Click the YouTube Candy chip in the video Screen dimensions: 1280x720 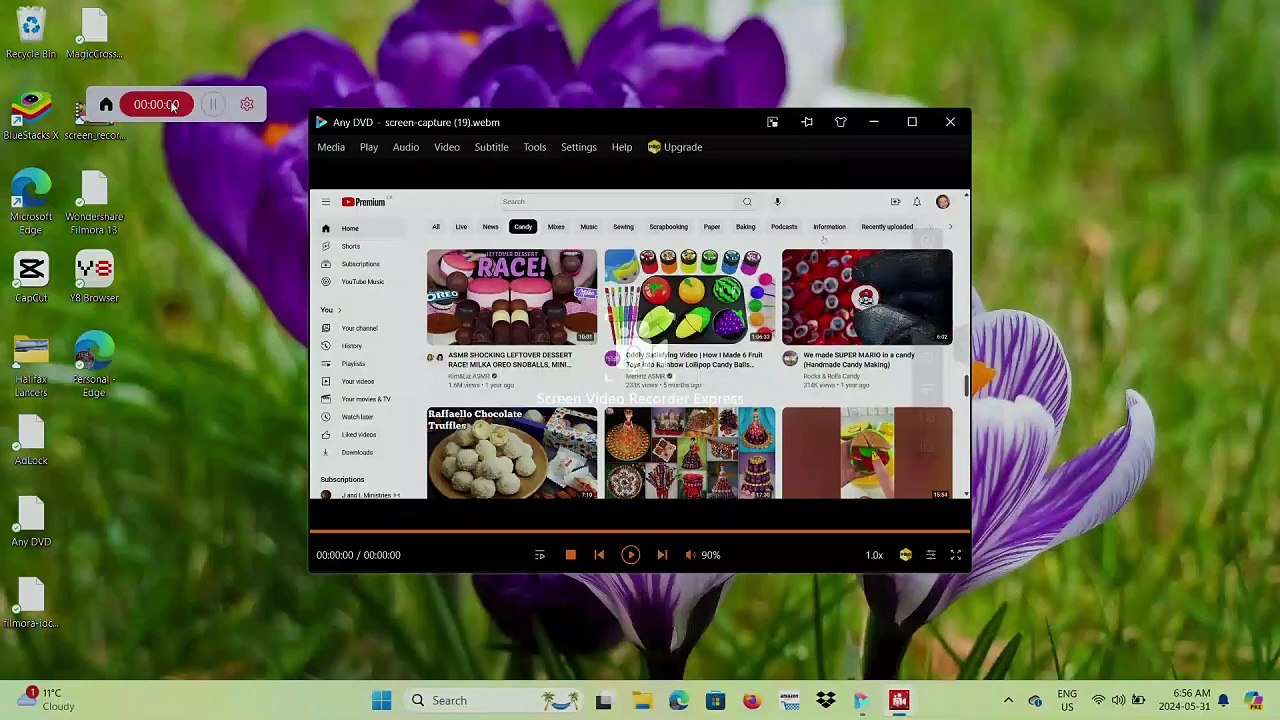pyautogui.click(x=523, y=227)
